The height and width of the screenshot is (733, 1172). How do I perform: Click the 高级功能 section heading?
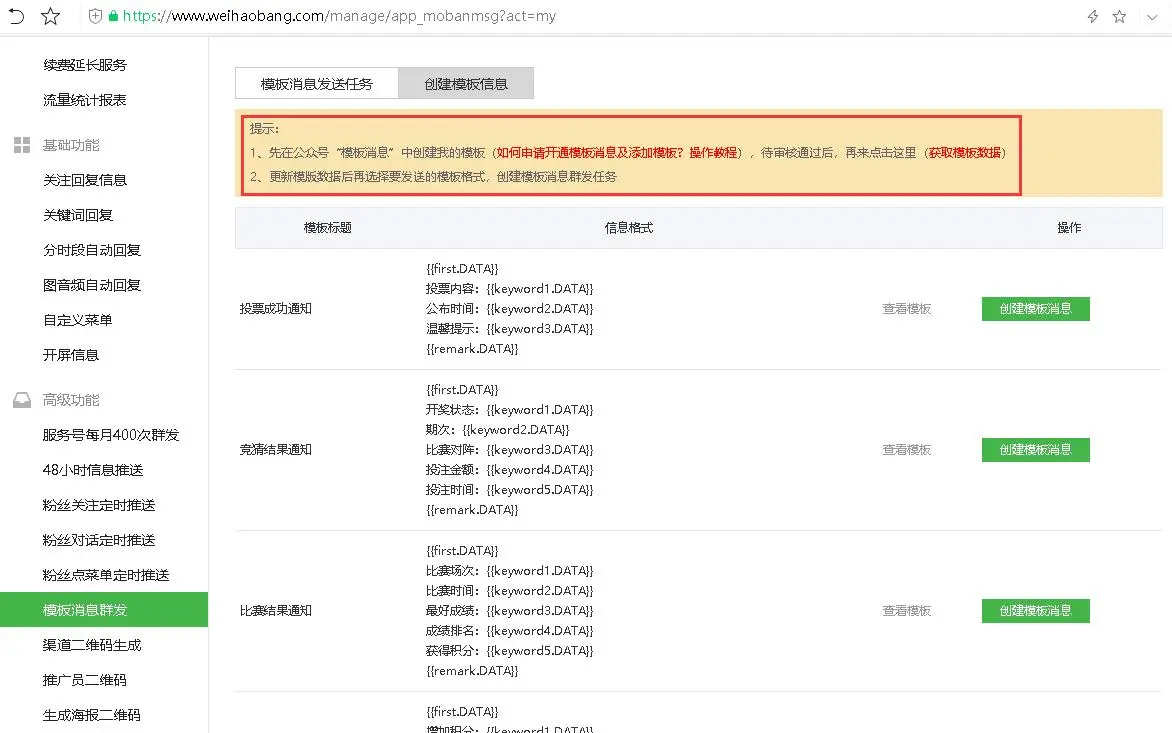71,400
